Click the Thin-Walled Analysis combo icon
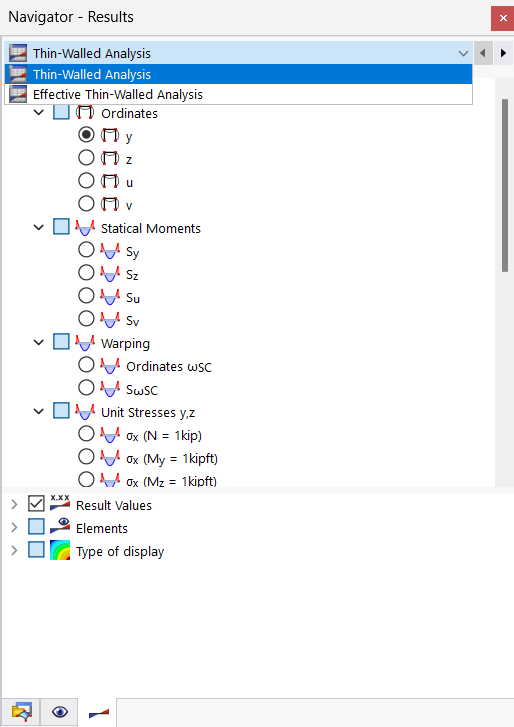The width and height of the screenshot is (514, 727). tap(18, 53)
